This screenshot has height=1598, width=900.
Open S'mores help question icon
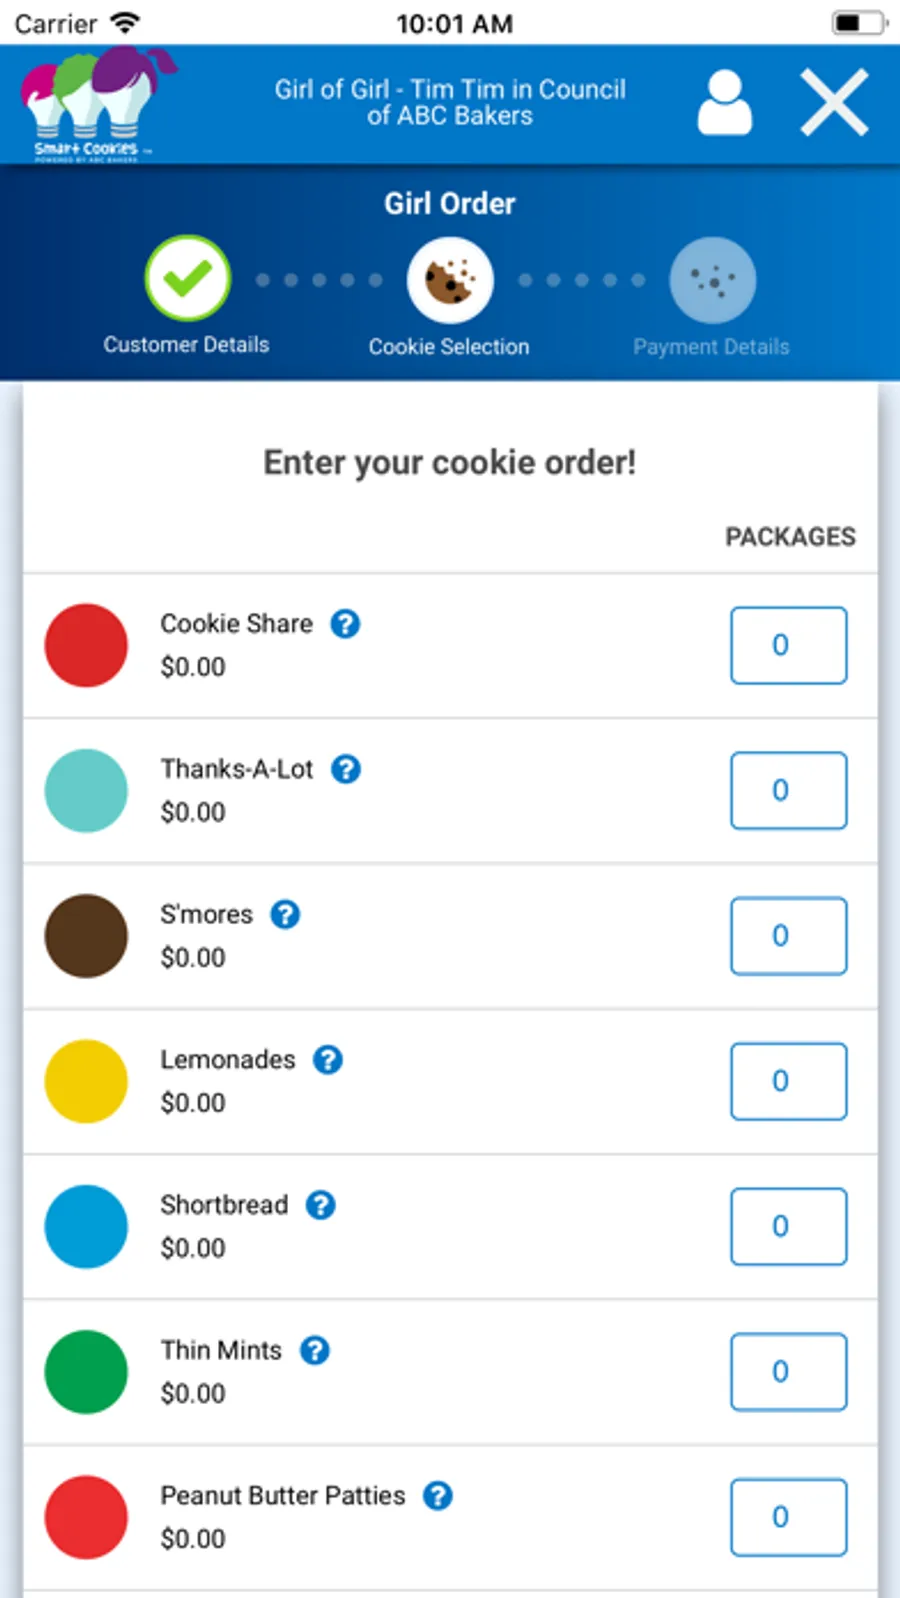point(285,914)
